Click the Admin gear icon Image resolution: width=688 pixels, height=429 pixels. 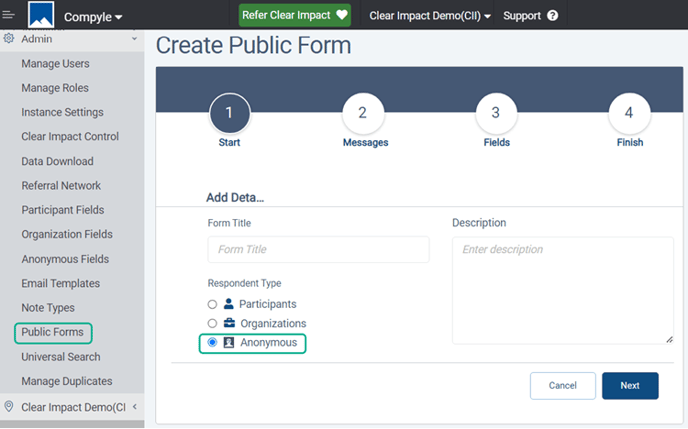pos(9,38)
